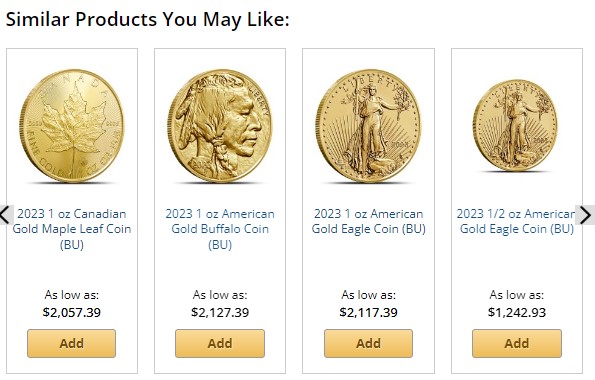
Task: Click the $1,242.93 price text
Action: [516, 312]
